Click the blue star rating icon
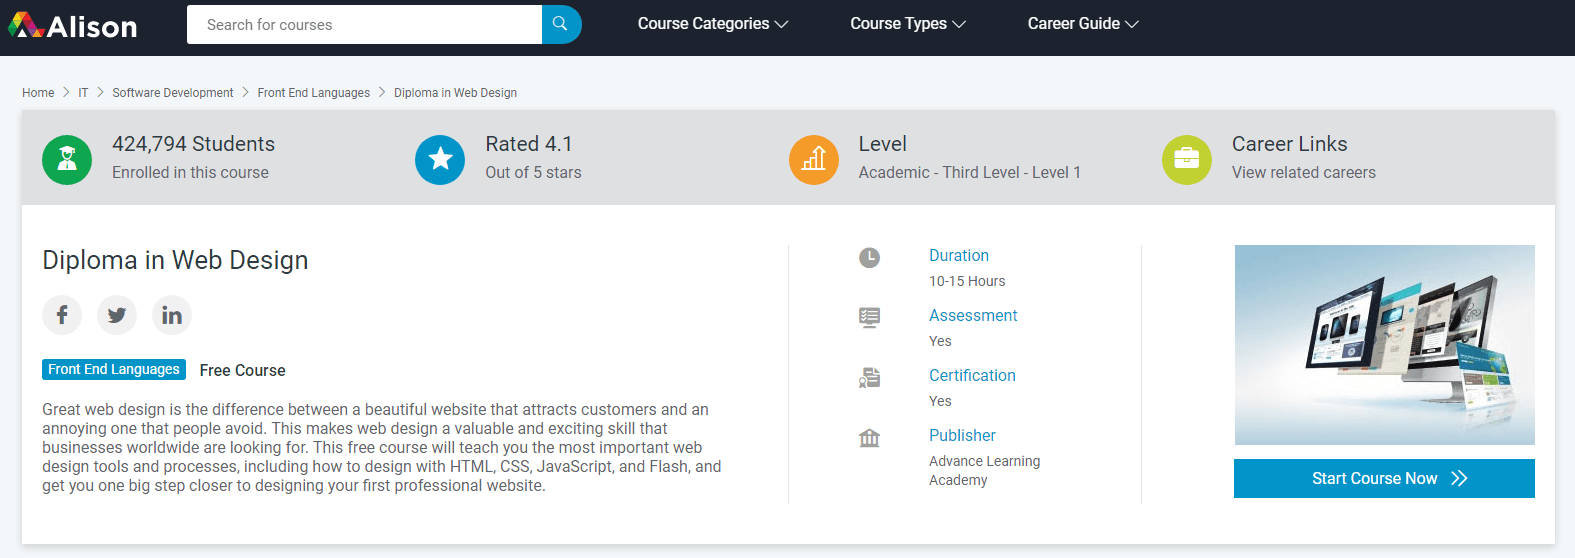This screenshot has height=558, width=1575. [440, 159]
